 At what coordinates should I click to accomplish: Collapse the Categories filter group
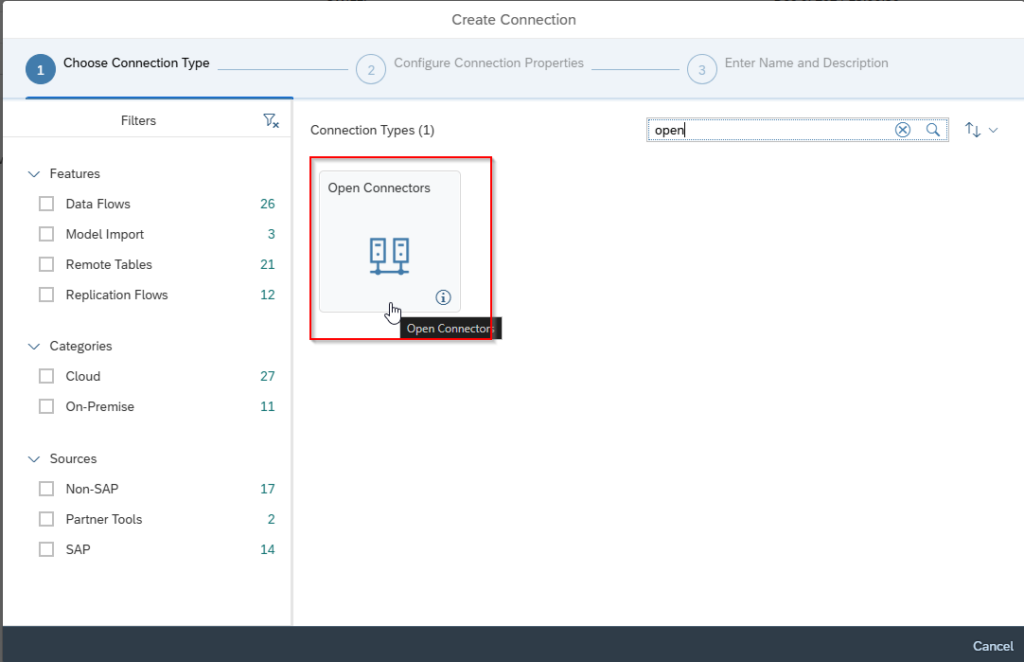tap(35, 346)
